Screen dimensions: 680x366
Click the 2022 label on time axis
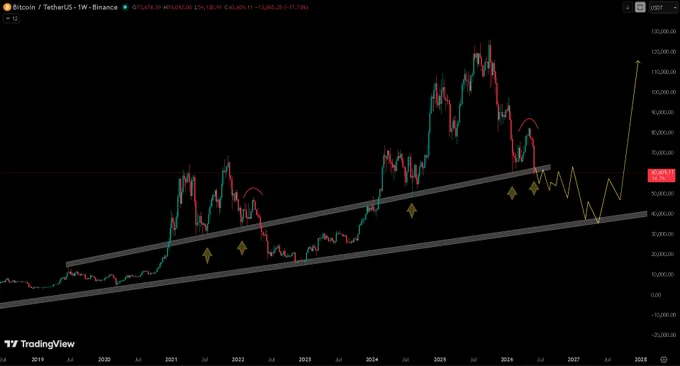coord(238,359)
